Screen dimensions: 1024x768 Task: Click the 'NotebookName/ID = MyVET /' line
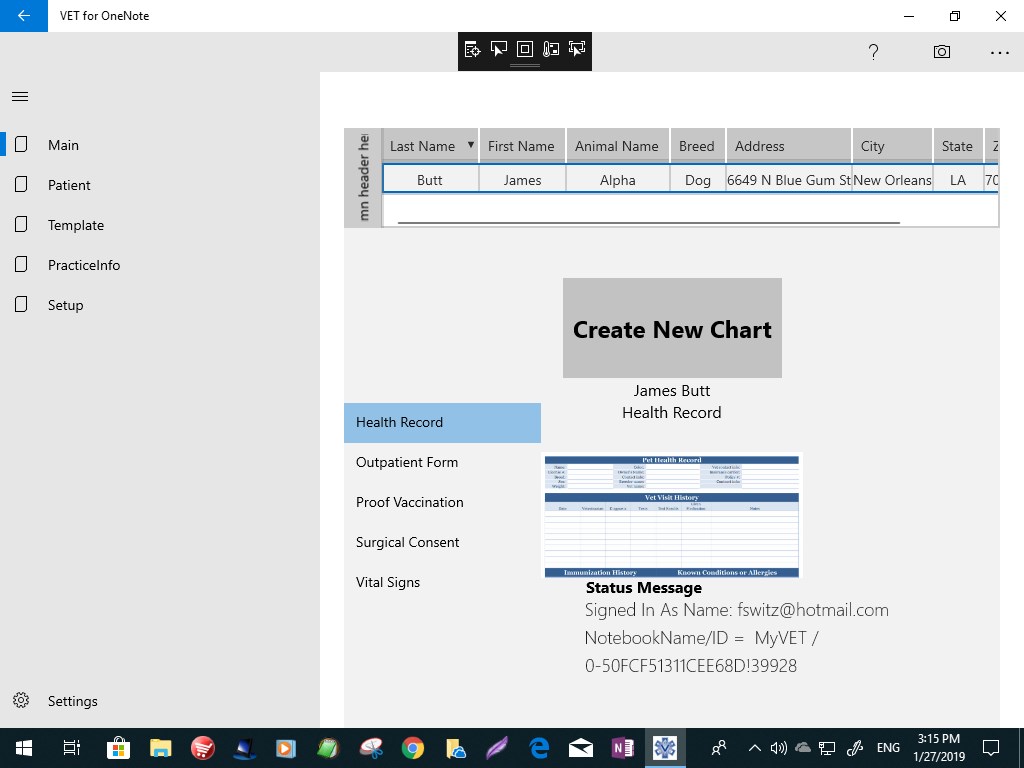click(x=701, y=638)
